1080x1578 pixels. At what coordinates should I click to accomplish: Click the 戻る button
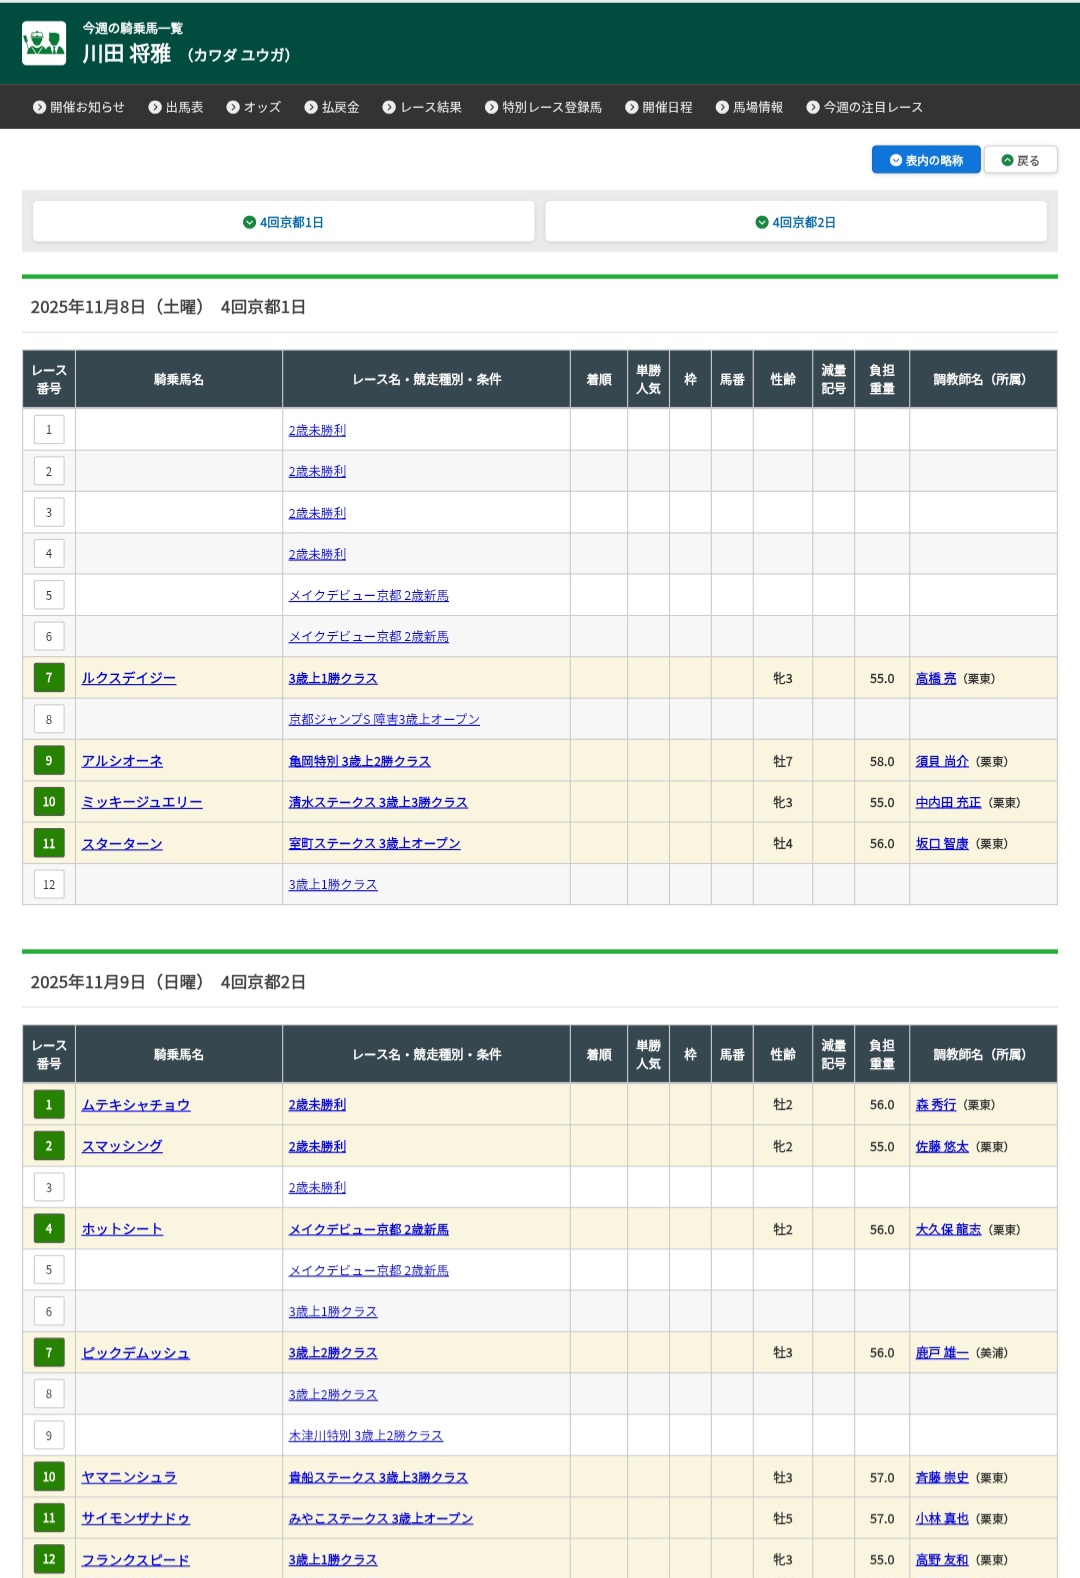pos(1020,160)
